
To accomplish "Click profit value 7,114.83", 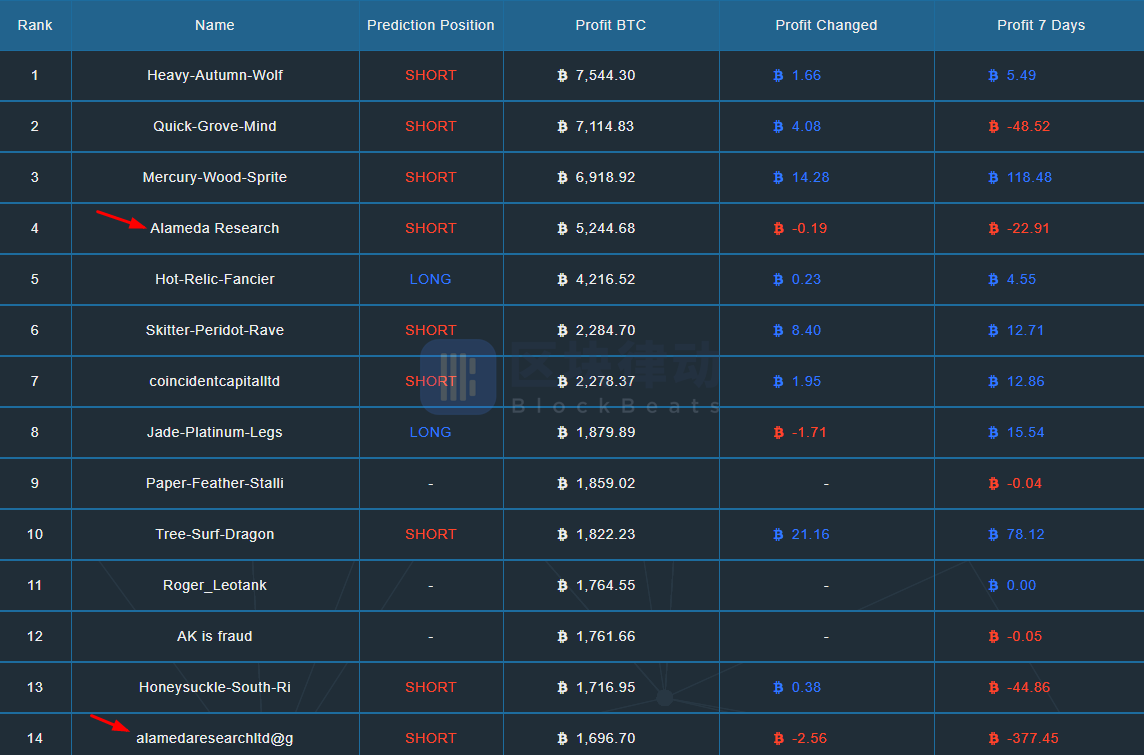I will [x=605, y=126].
